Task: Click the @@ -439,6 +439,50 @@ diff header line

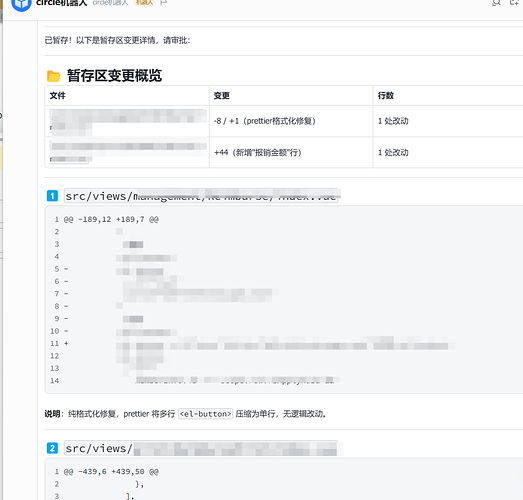Action: [x=111, y=472]
